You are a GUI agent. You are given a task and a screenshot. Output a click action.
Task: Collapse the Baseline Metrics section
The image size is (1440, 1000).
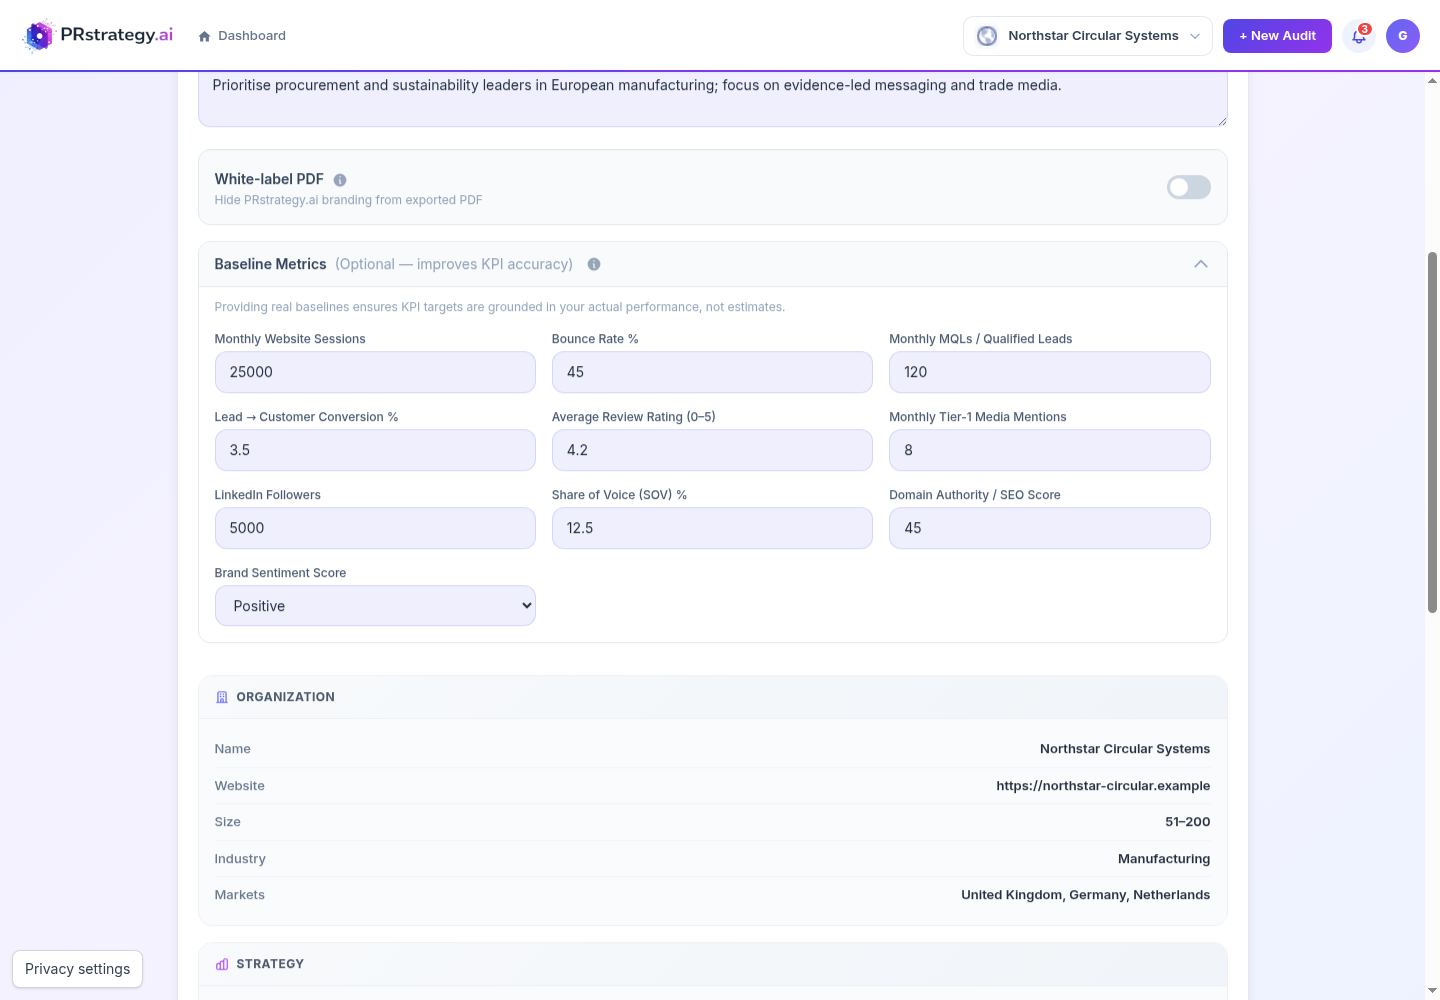click(1201, 264)
